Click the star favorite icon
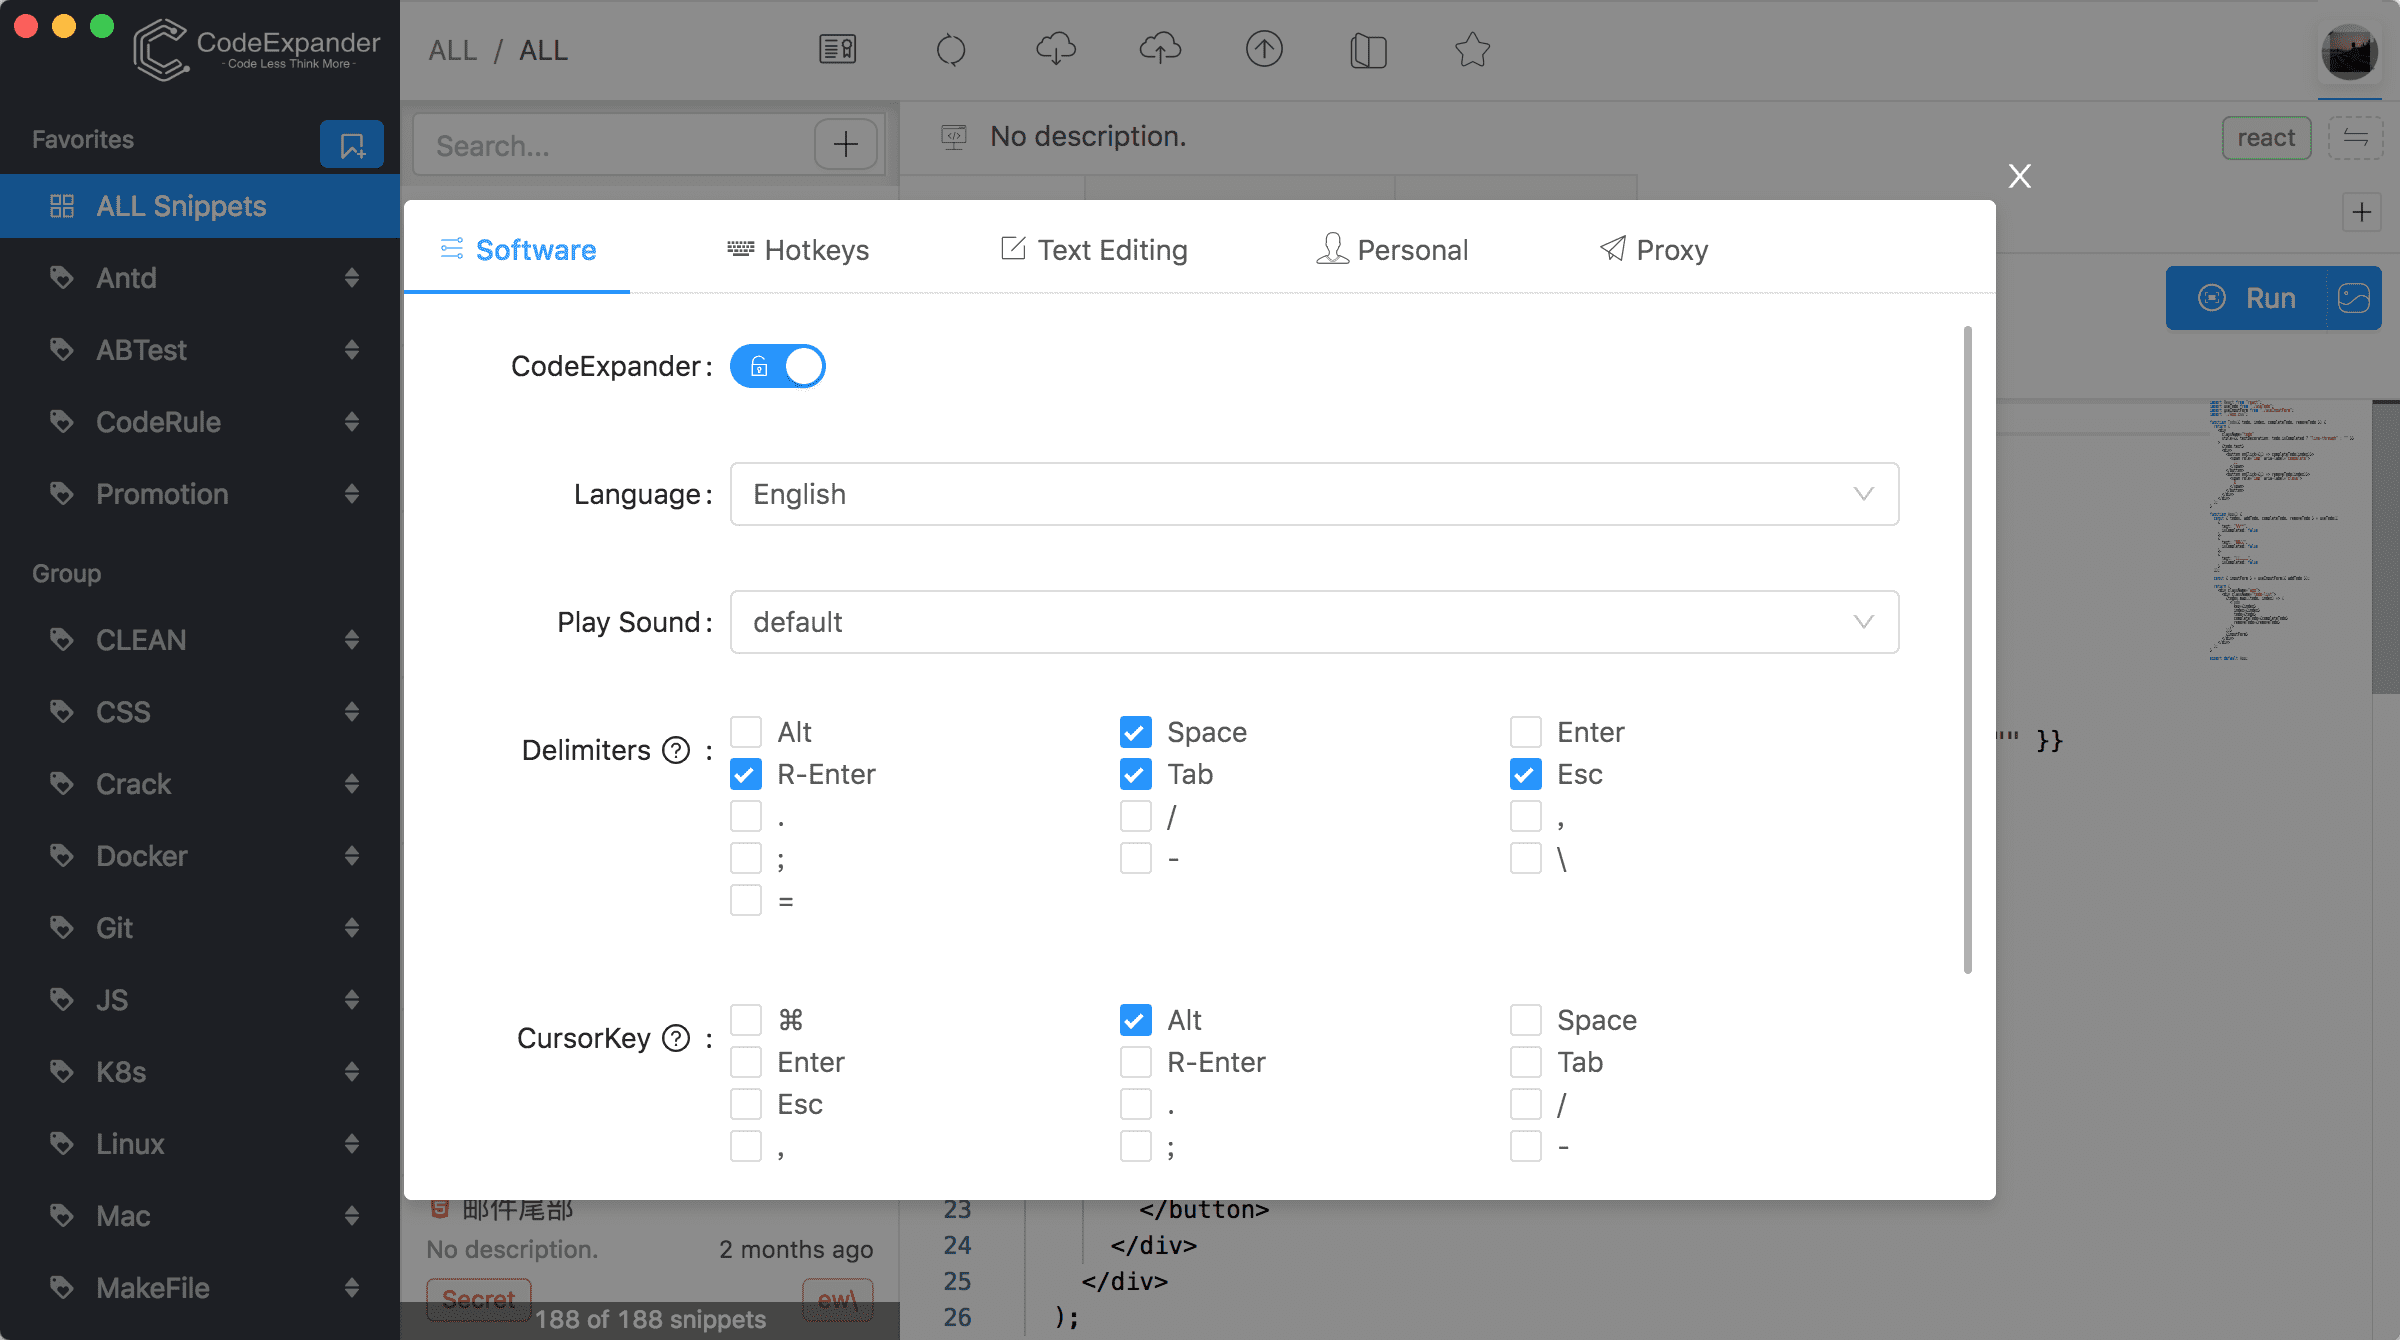Screen dimensions: 2400x1340 click(x=1473, y=49)
